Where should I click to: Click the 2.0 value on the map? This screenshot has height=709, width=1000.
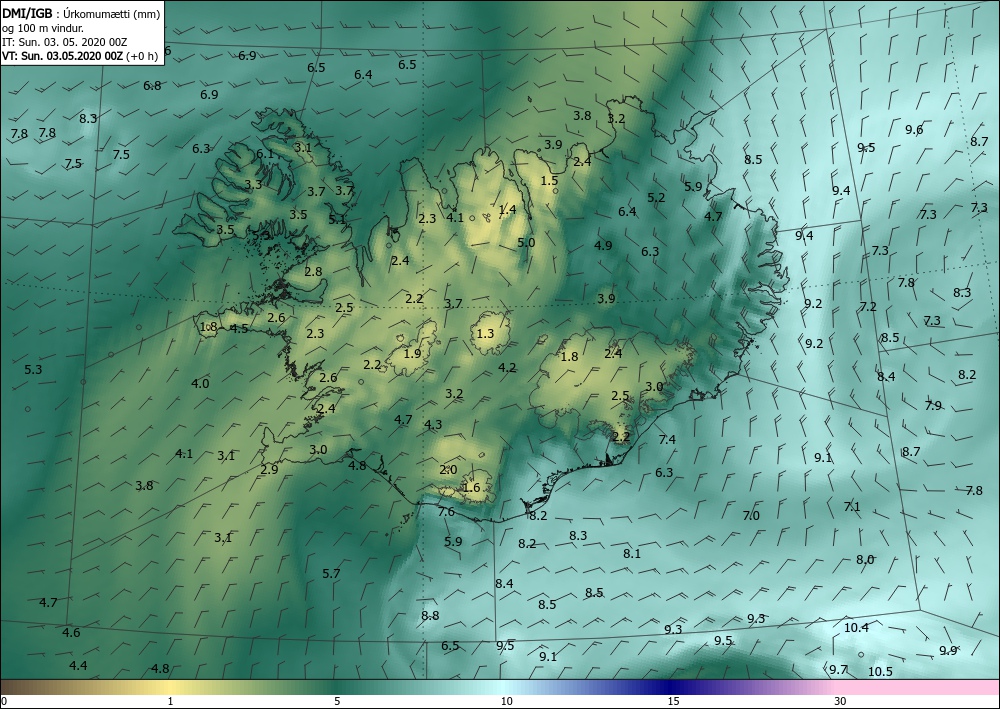tap(448, 470)
